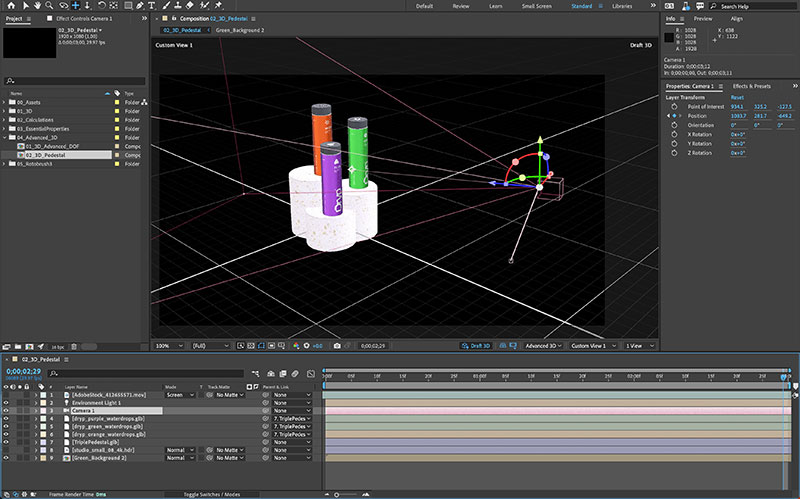The height and width of the screenshot is (499, 800).
Task: Click the graph editor icon in timeline
Action: [x=311, y=374]
